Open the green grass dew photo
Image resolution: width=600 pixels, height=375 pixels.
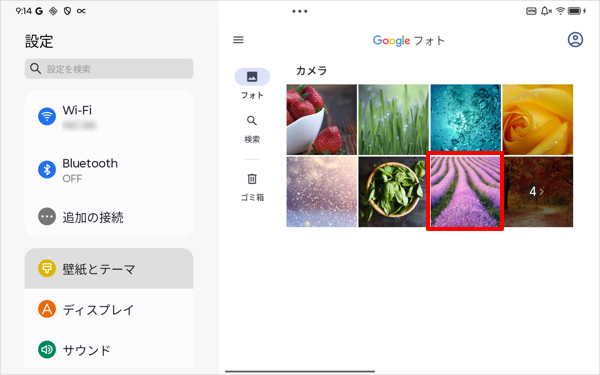tap(393, 119)
